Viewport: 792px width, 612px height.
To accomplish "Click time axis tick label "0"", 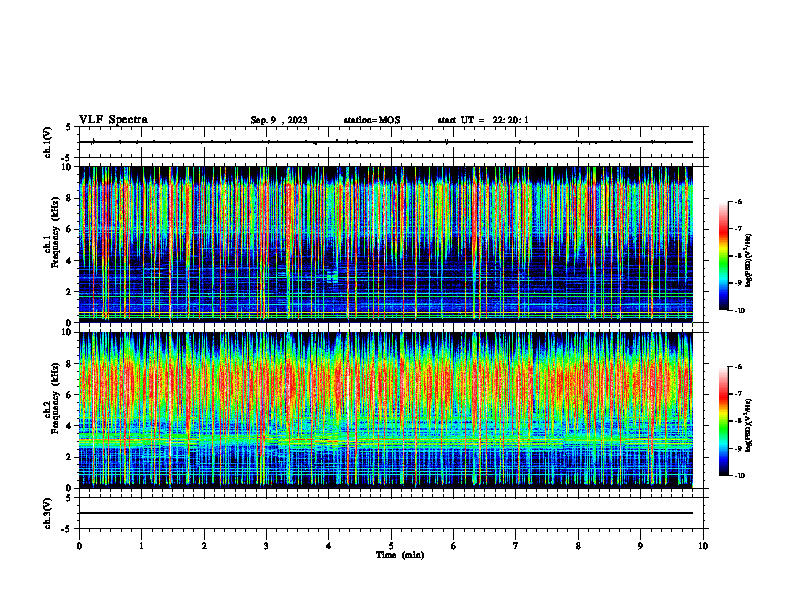I will [79, 546].
